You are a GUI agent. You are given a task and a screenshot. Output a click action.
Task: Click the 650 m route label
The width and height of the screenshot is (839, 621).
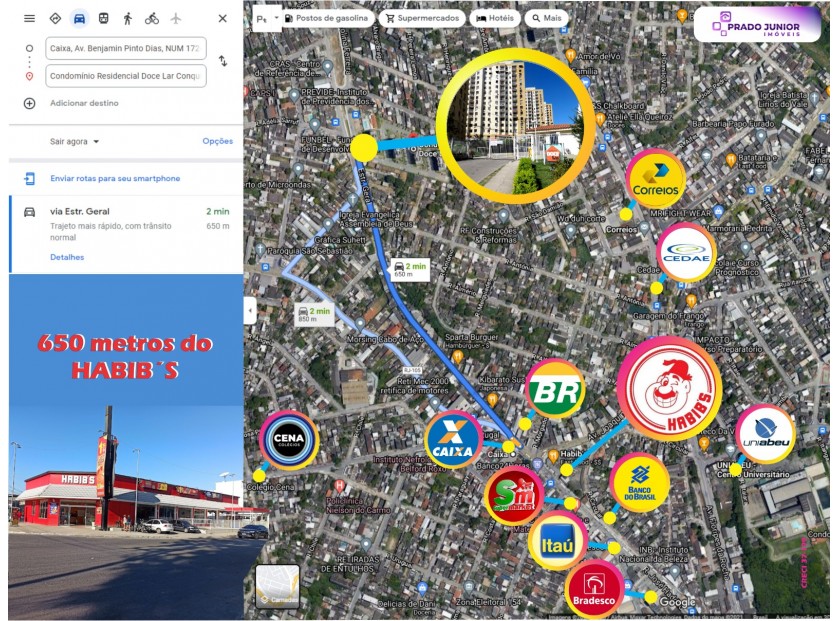[x=410, y=269]
